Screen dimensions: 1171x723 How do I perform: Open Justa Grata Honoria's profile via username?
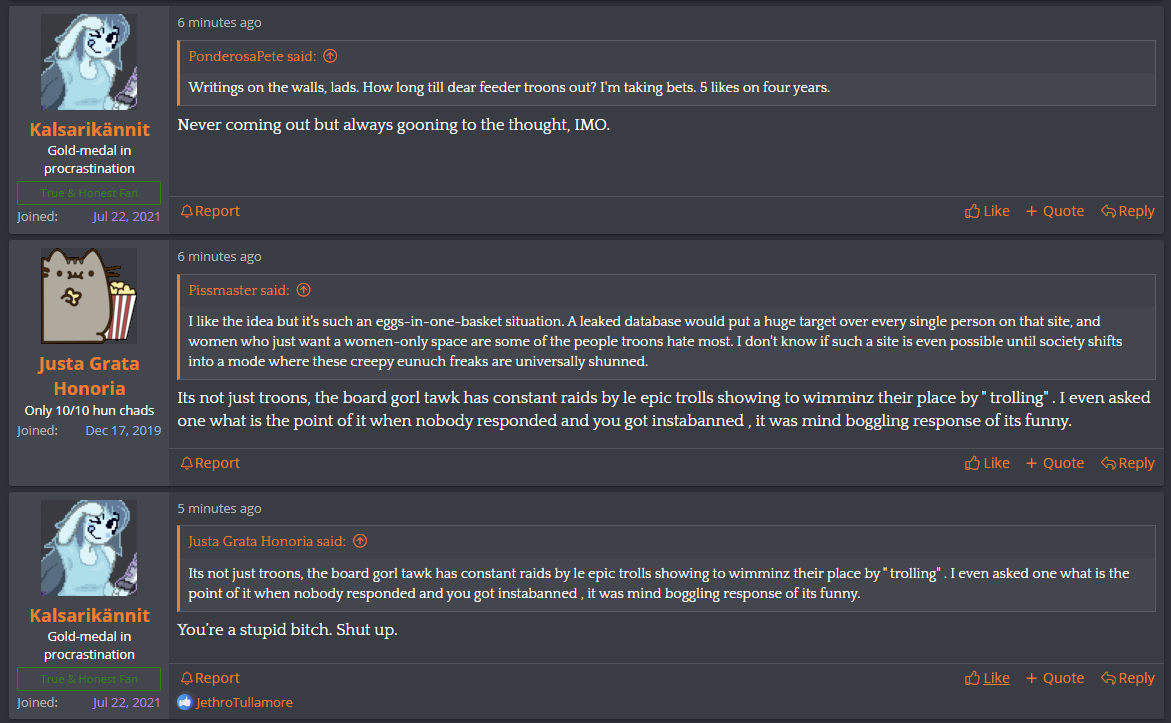click(89, 375)
